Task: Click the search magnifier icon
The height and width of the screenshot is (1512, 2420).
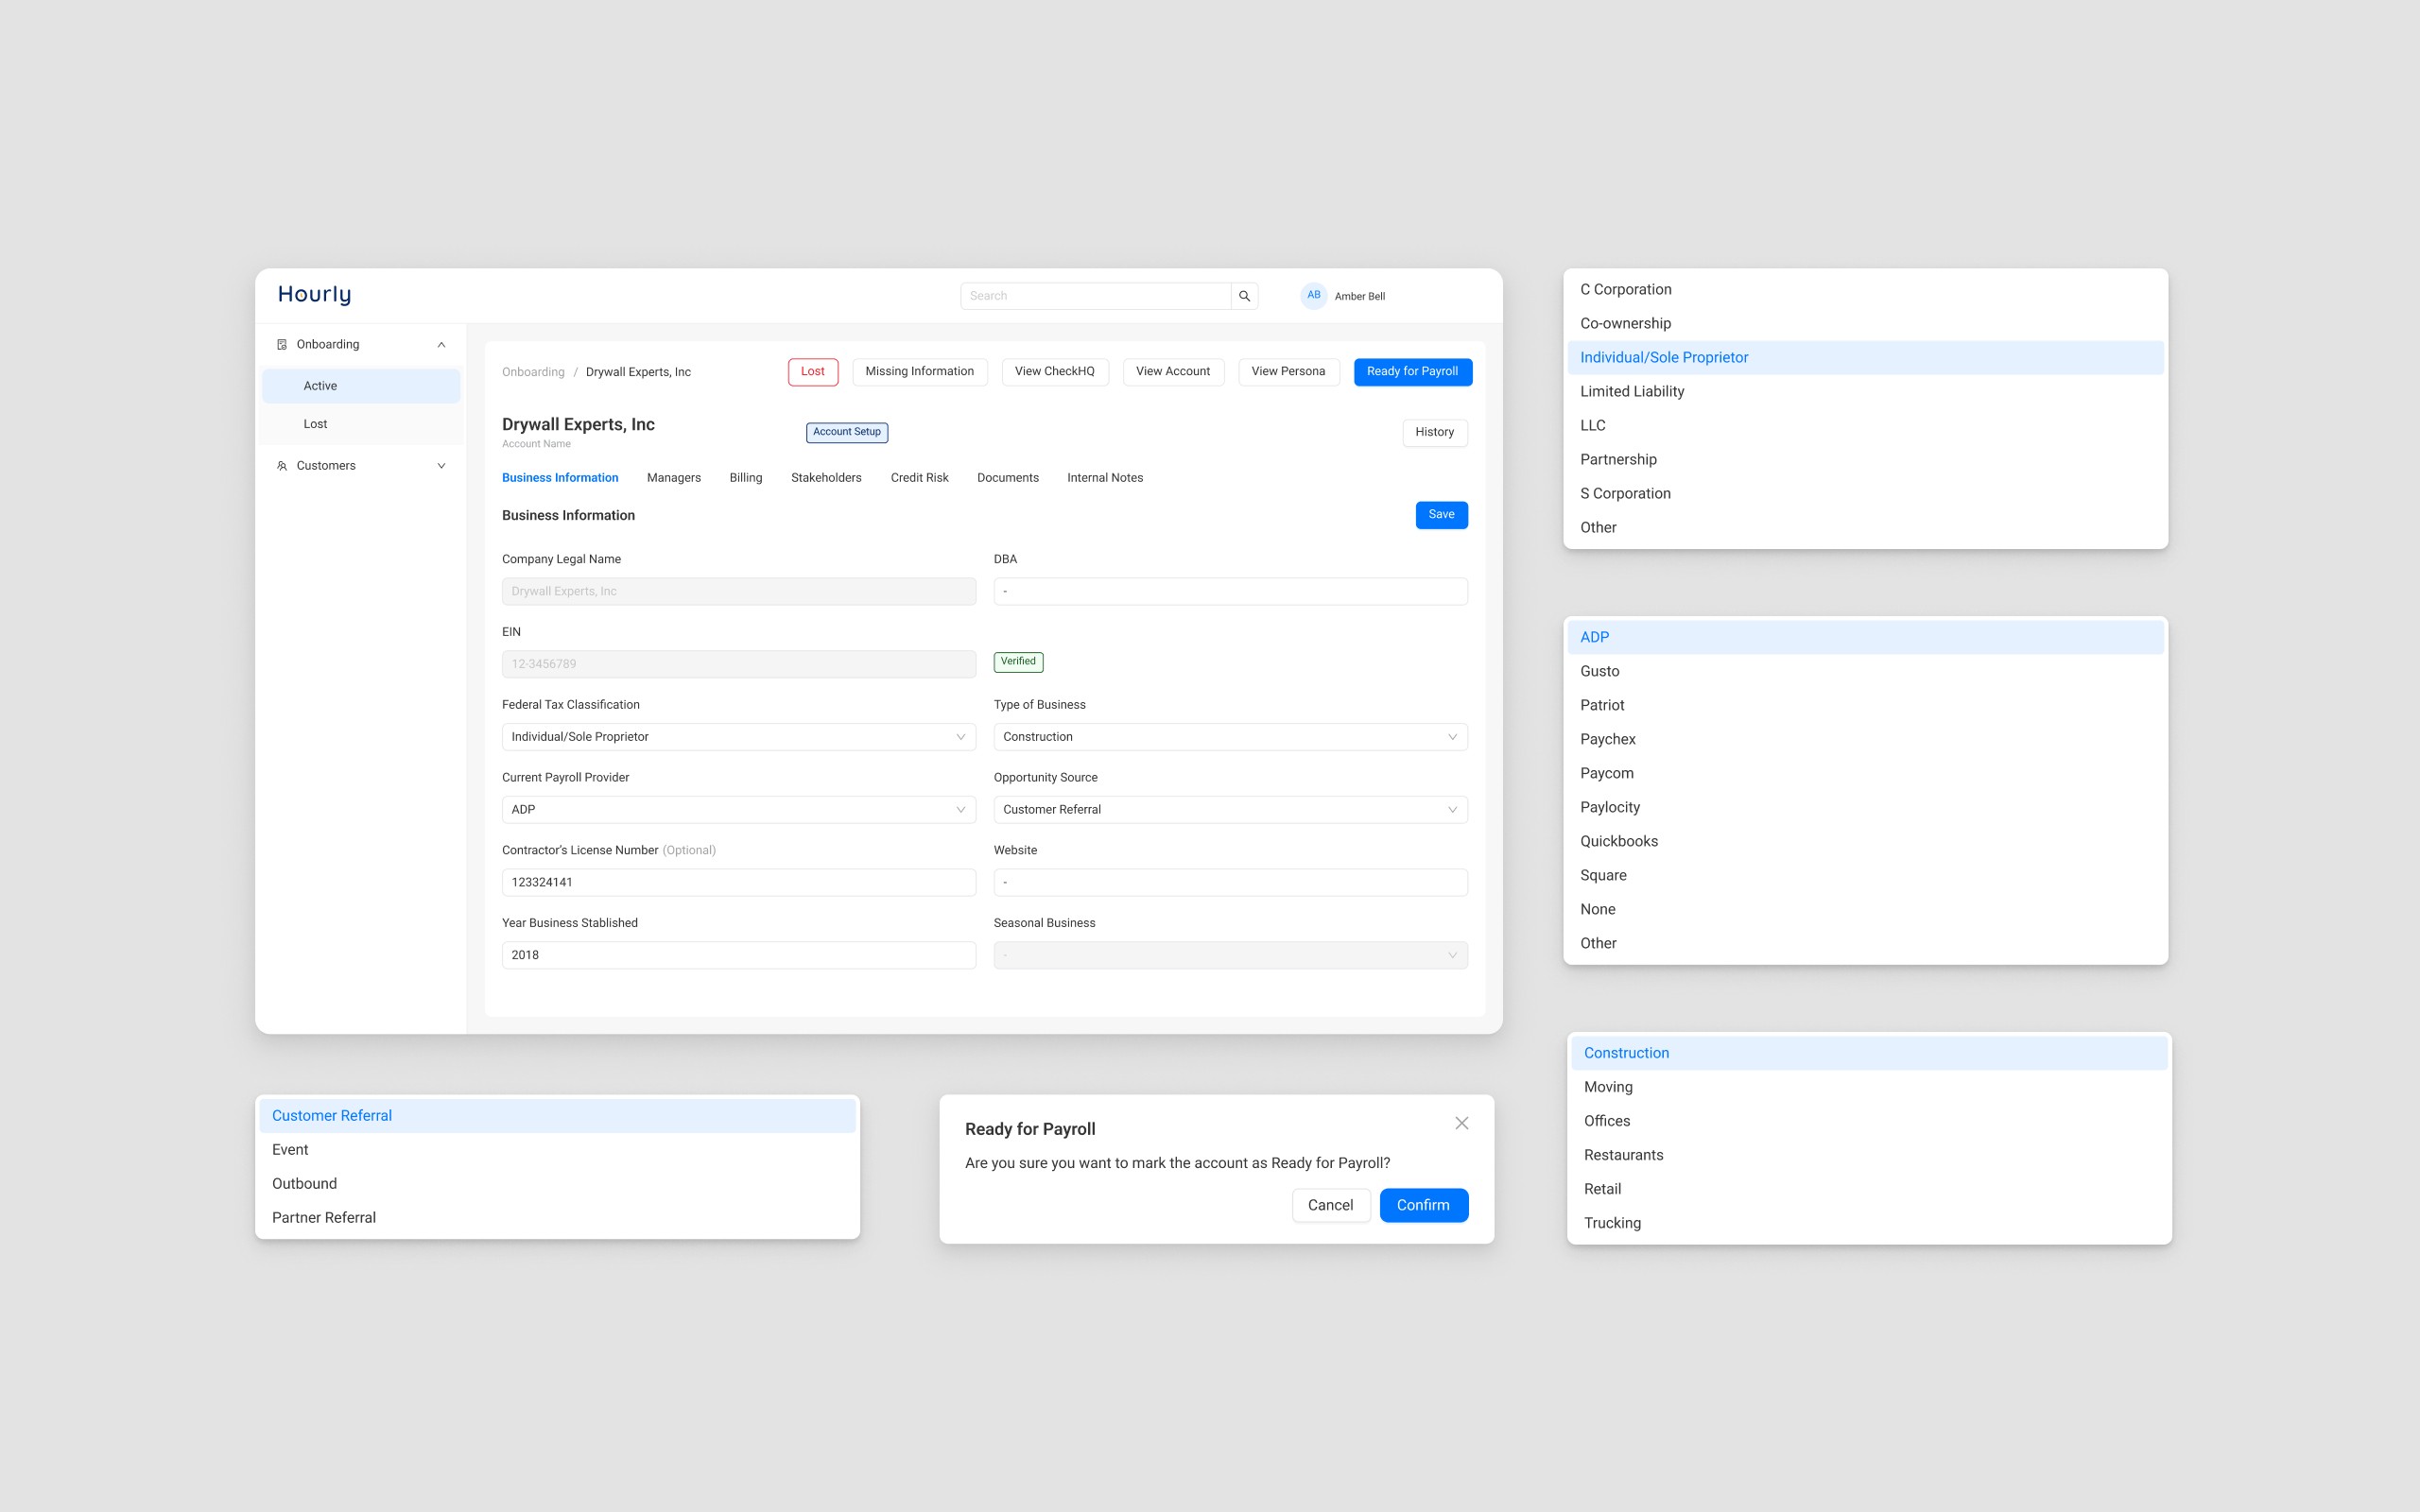Action: [1244, 296]
